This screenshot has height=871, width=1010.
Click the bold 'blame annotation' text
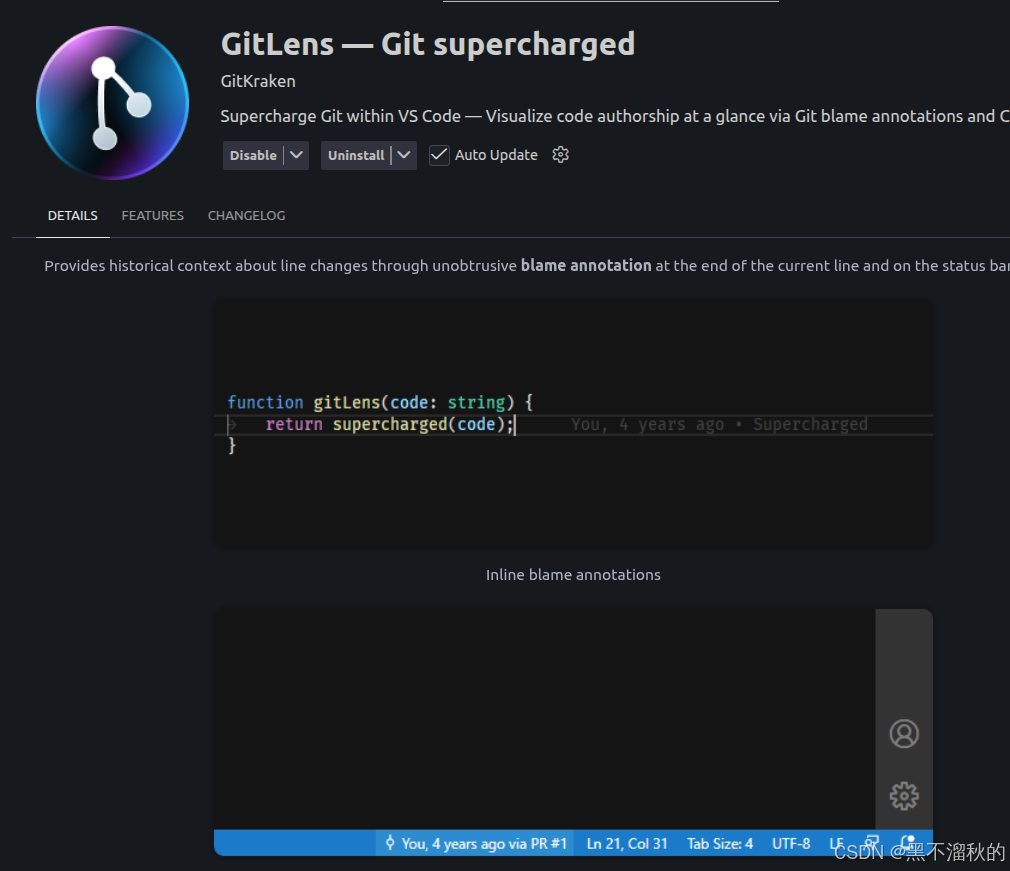point(586,265)
